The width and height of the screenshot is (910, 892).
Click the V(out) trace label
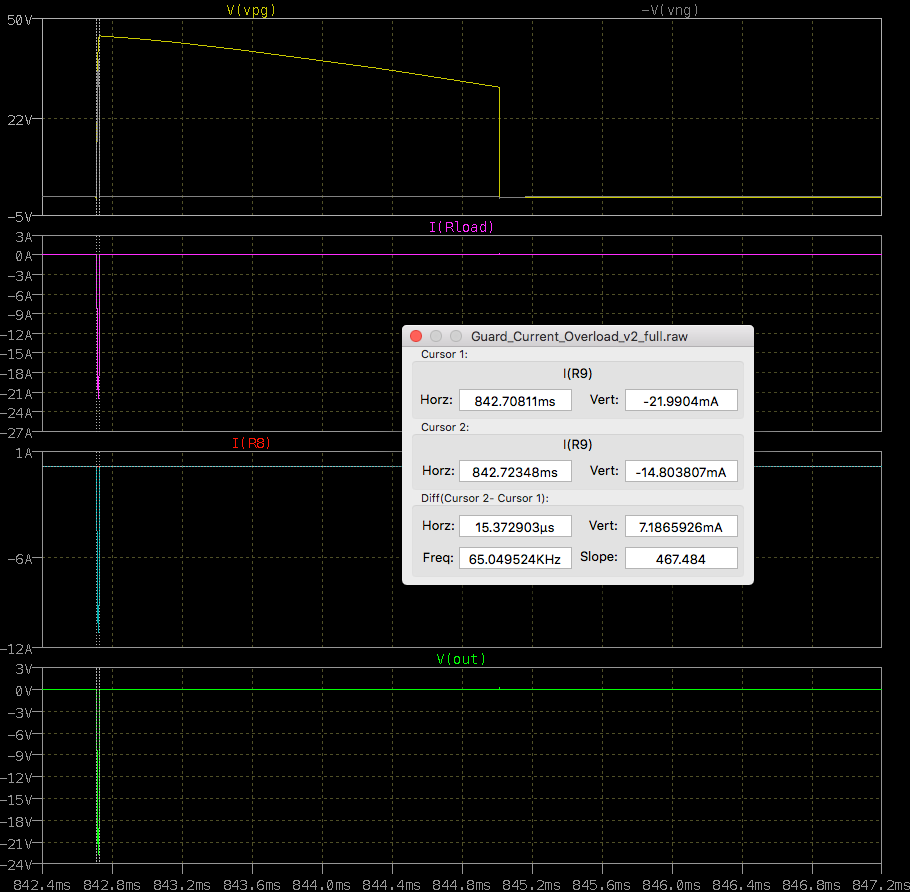coord(461,659)
